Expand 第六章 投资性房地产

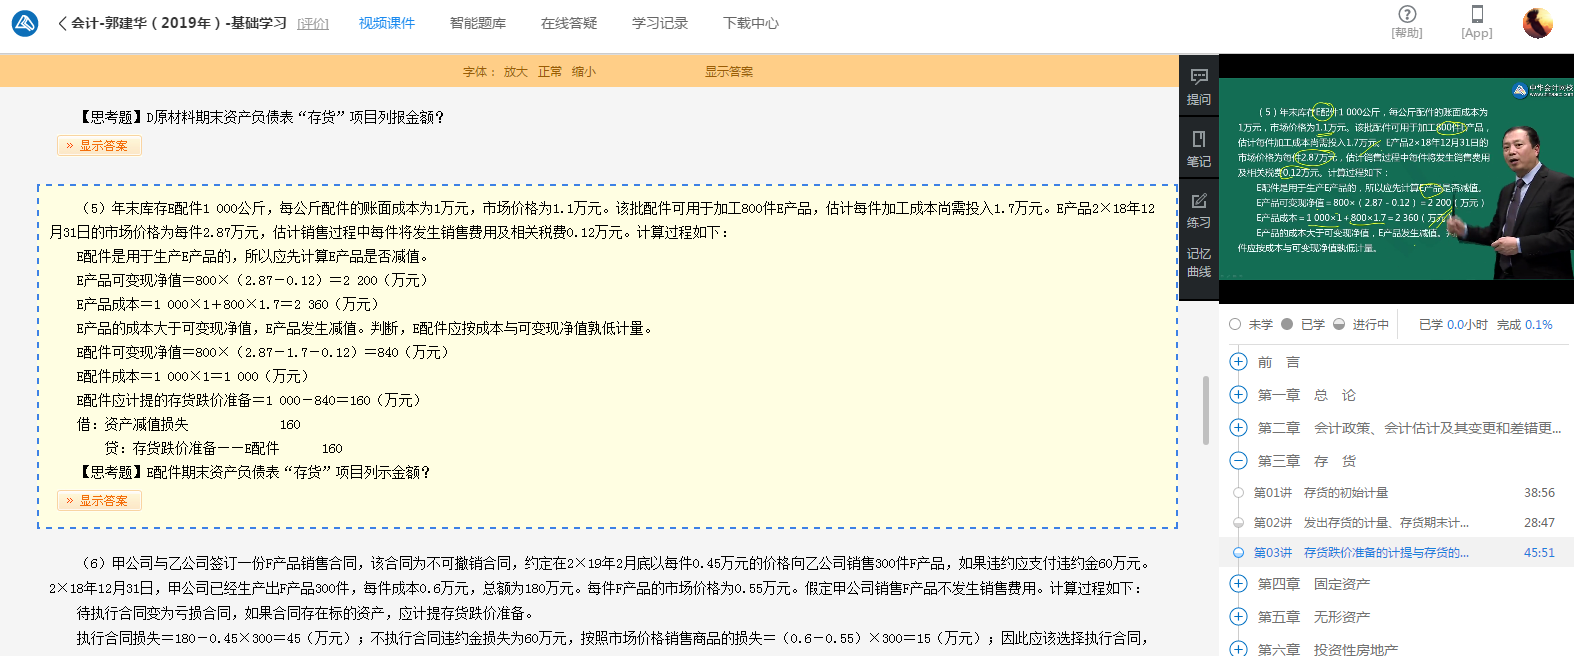tap(1238, 649)
